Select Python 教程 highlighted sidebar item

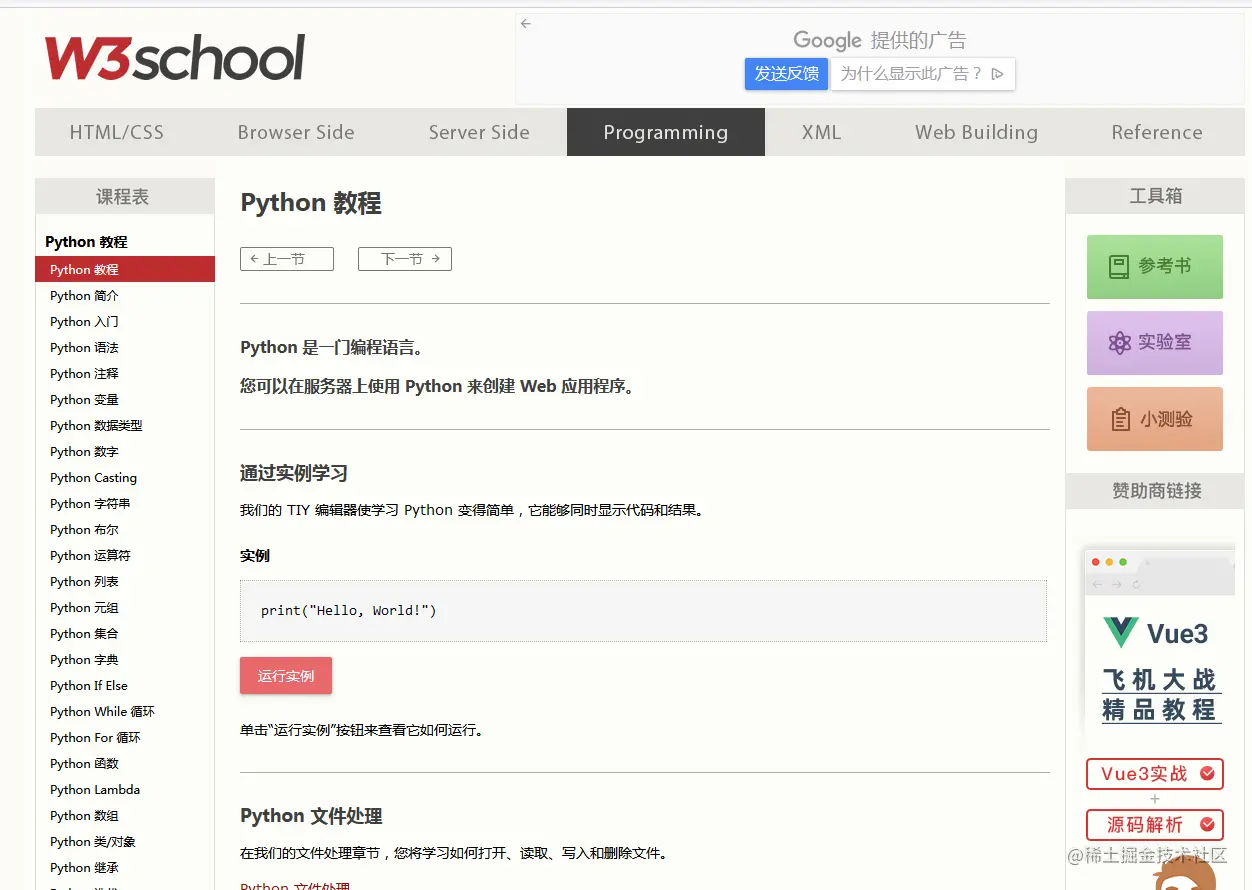(x=125, y=269)
